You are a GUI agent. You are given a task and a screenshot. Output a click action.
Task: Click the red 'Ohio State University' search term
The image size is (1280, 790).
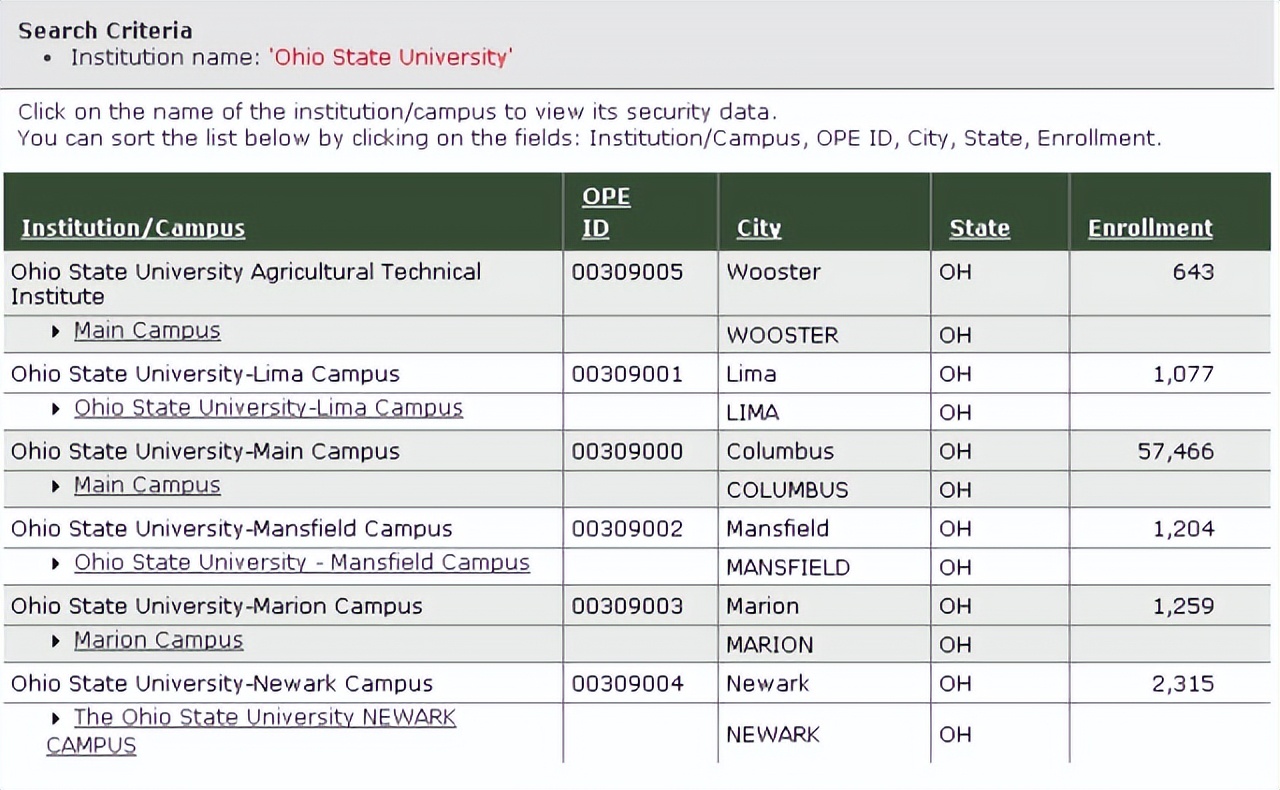[391, 57]
